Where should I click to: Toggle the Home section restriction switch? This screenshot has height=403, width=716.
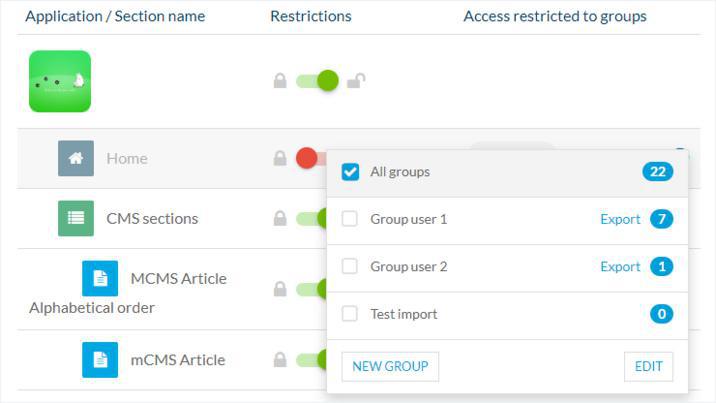coord(310,158)
